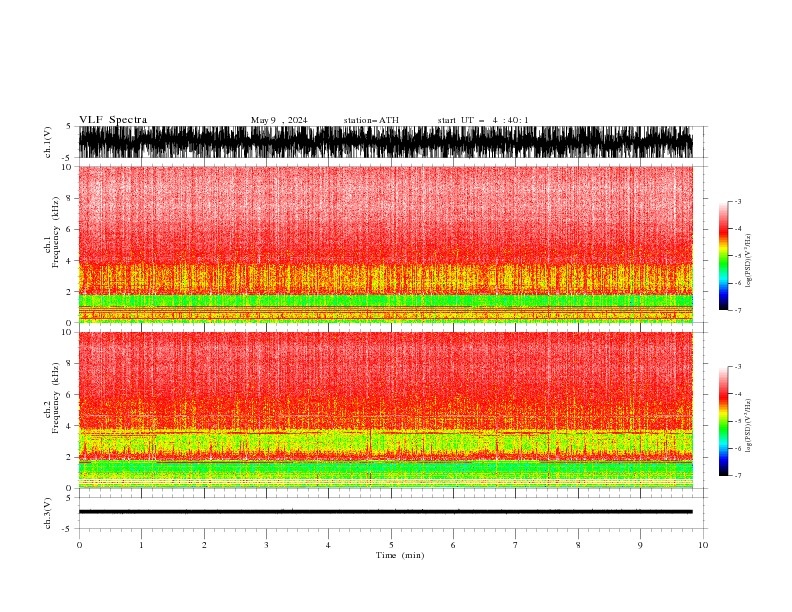Click the time axis tick label "6"
This screenshot has width=792, height=612.
[x=454, y=545]
